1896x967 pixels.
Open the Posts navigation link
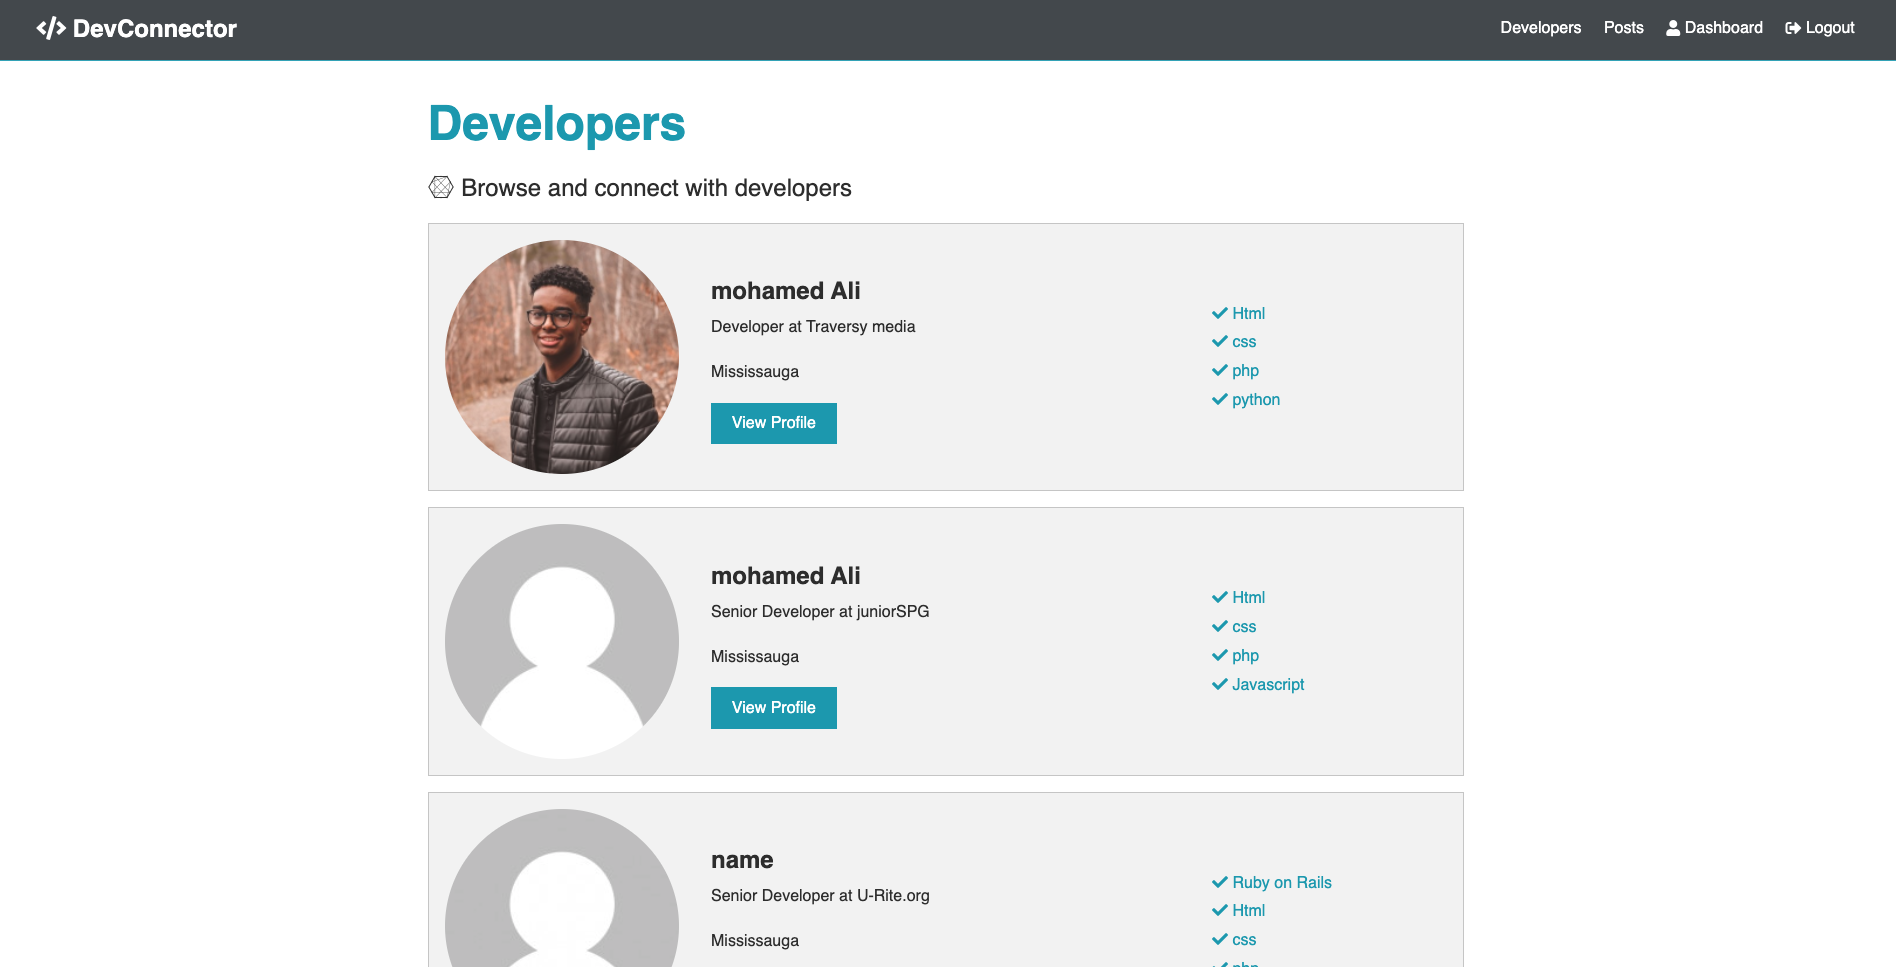pyautogui.click(x=1623, y=27)
